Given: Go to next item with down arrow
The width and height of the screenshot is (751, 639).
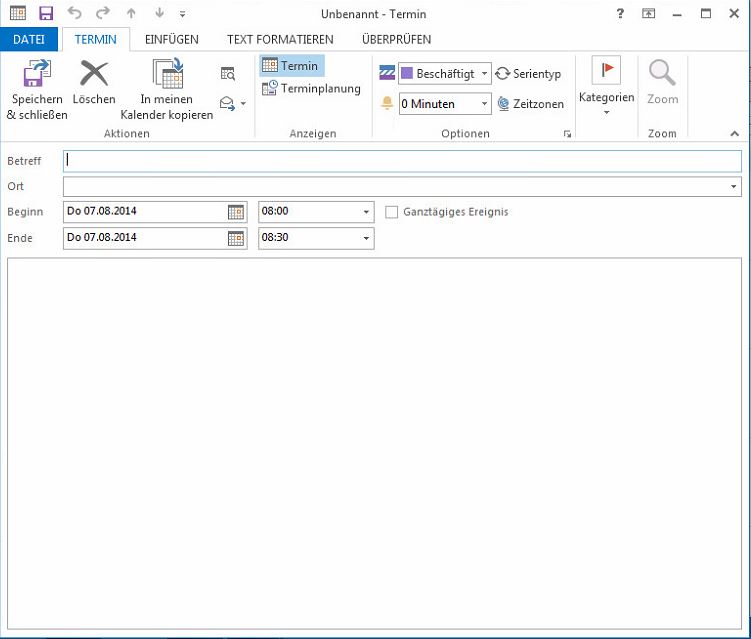Looking at the screenshot, I should pos(159,13).
